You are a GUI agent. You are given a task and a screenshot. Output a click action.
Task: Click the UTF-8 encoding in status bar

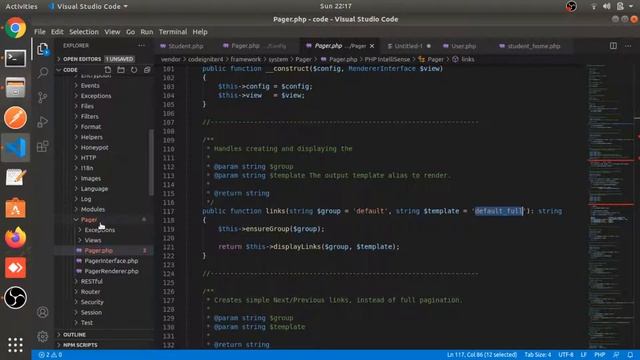566,355
